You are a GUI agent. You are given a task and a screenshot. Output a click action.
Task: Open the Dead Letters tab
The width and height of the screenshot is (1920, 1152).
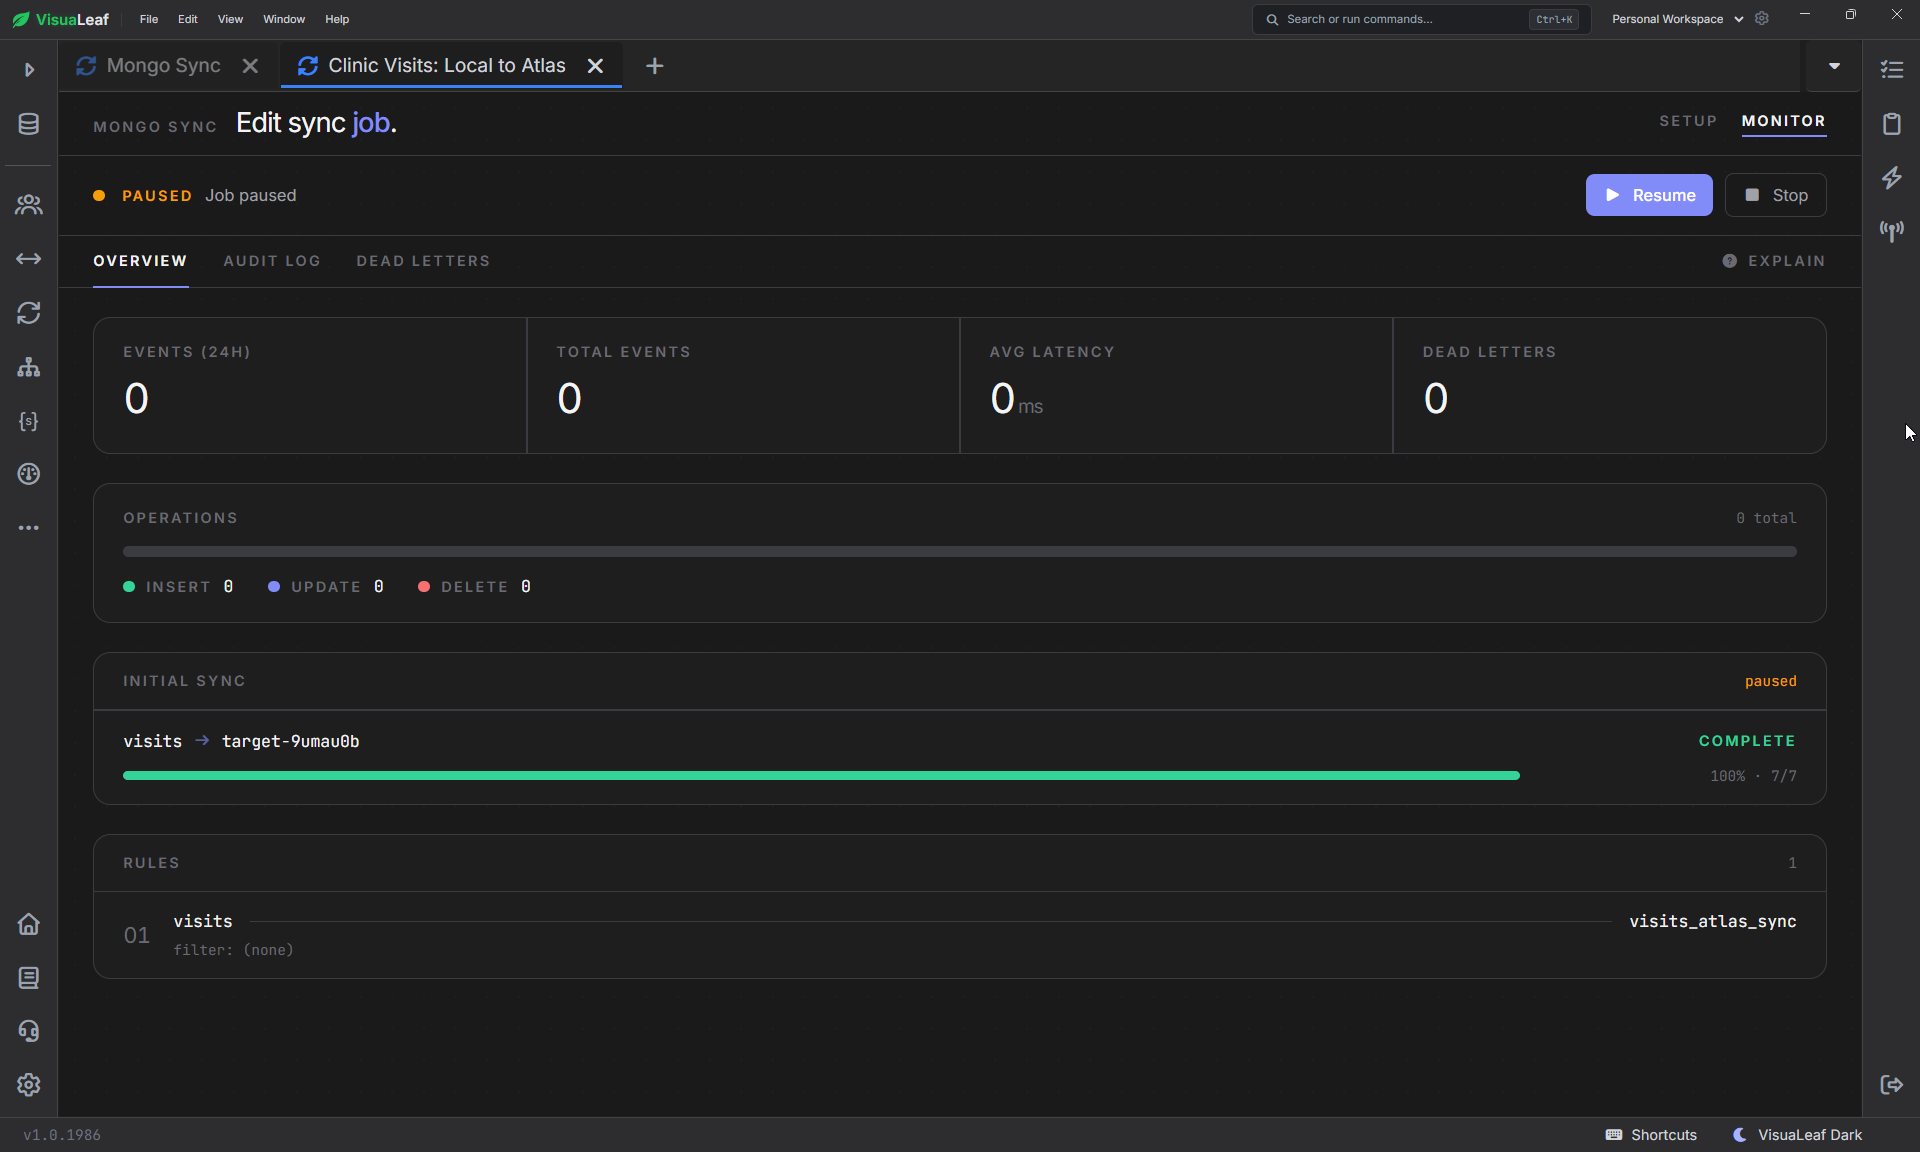pos(423,261)
